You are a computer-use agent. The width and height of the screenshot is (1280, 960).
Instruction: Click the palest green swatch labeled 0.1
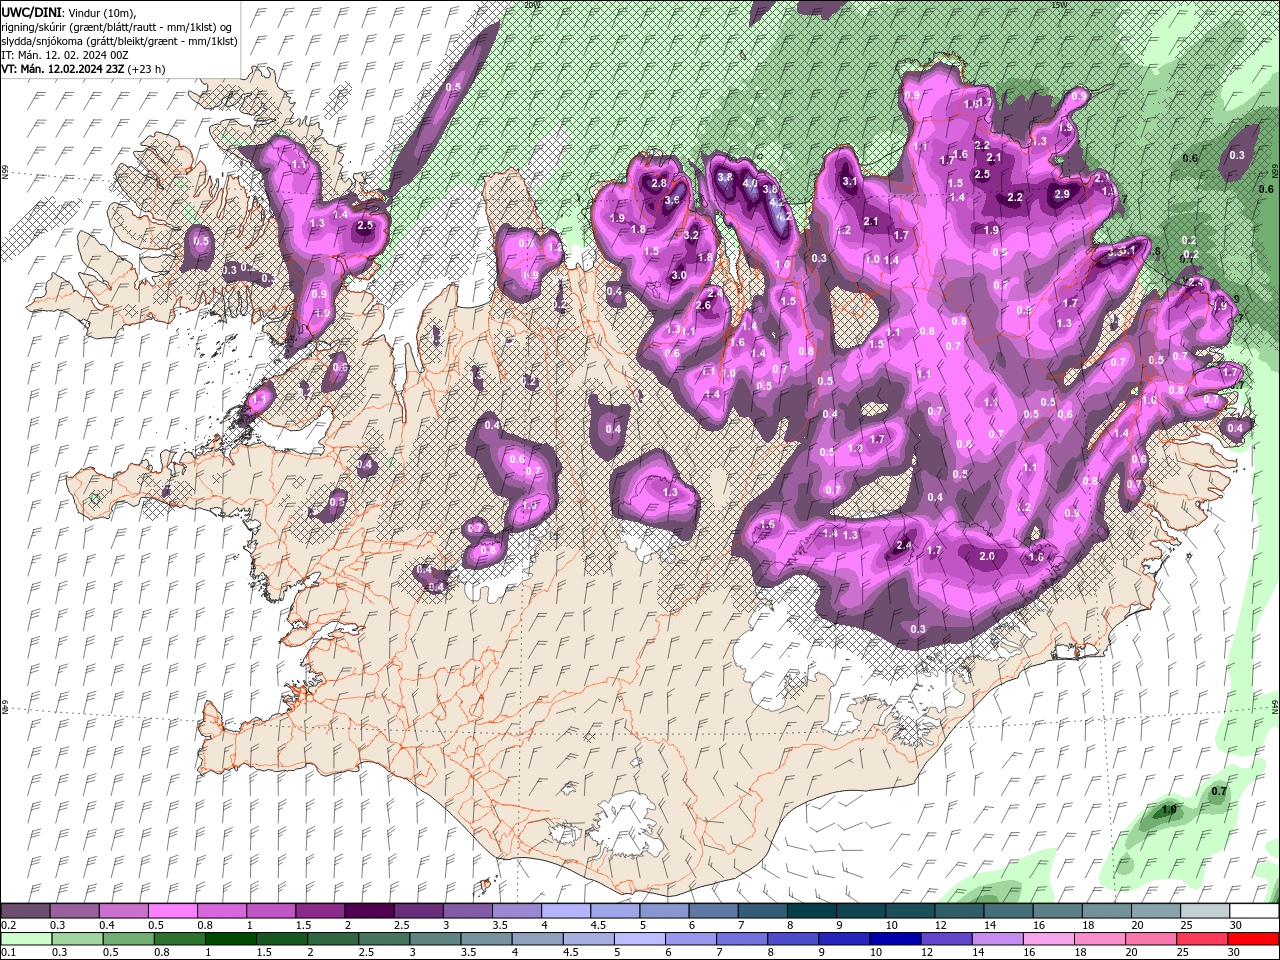[x=26, y=939]
